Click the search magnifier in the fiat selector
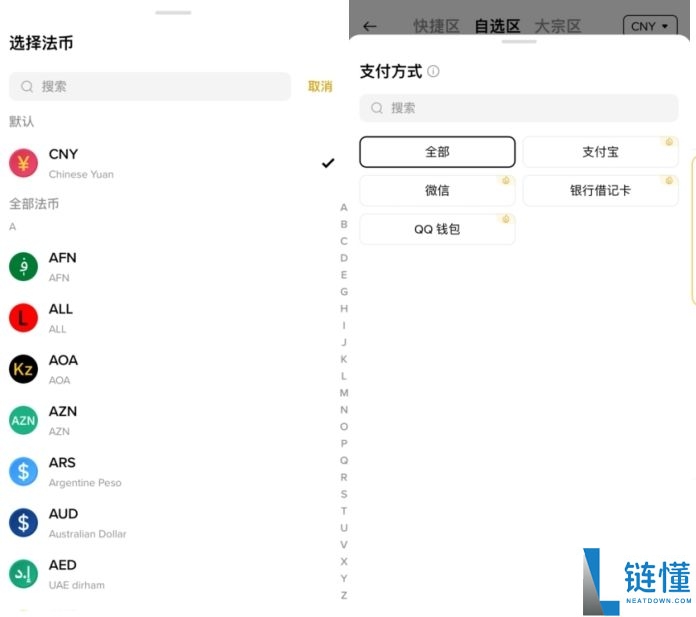Image resolution: width=696 pixels, height=617 pixels. (x=27, y=87)
